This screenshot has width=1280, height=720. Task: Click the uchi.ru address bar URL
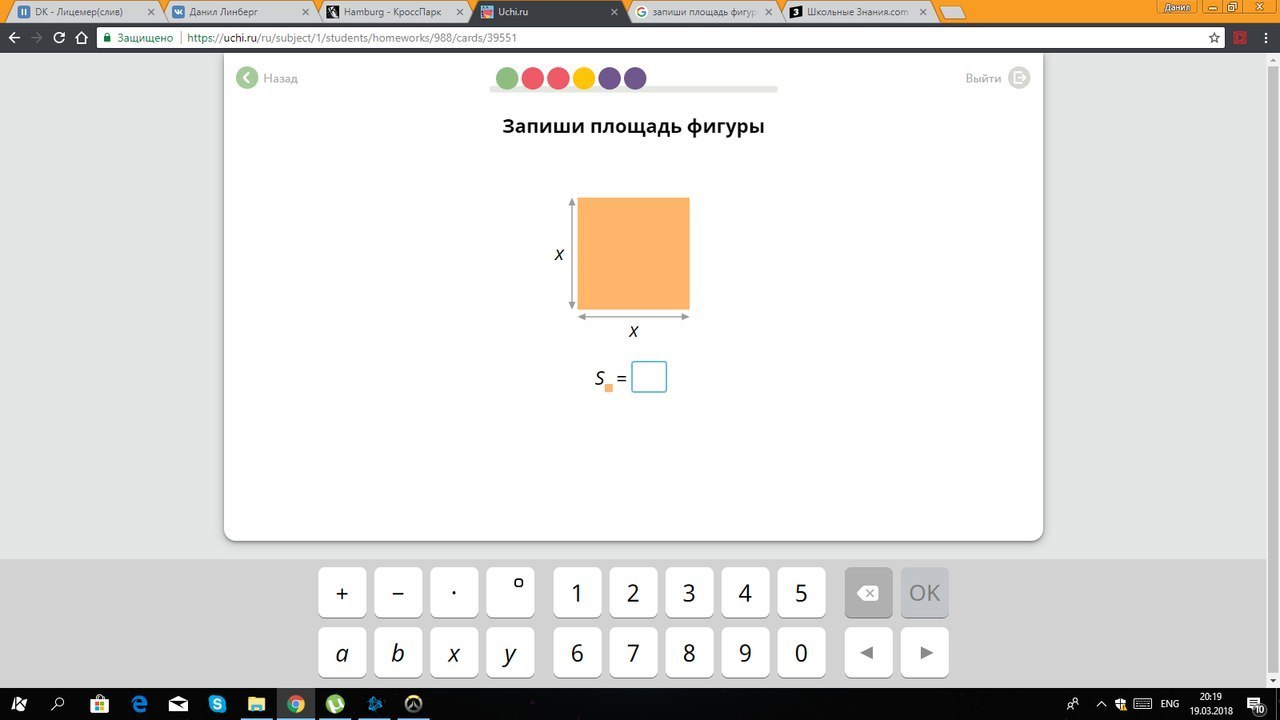(352, 38)
